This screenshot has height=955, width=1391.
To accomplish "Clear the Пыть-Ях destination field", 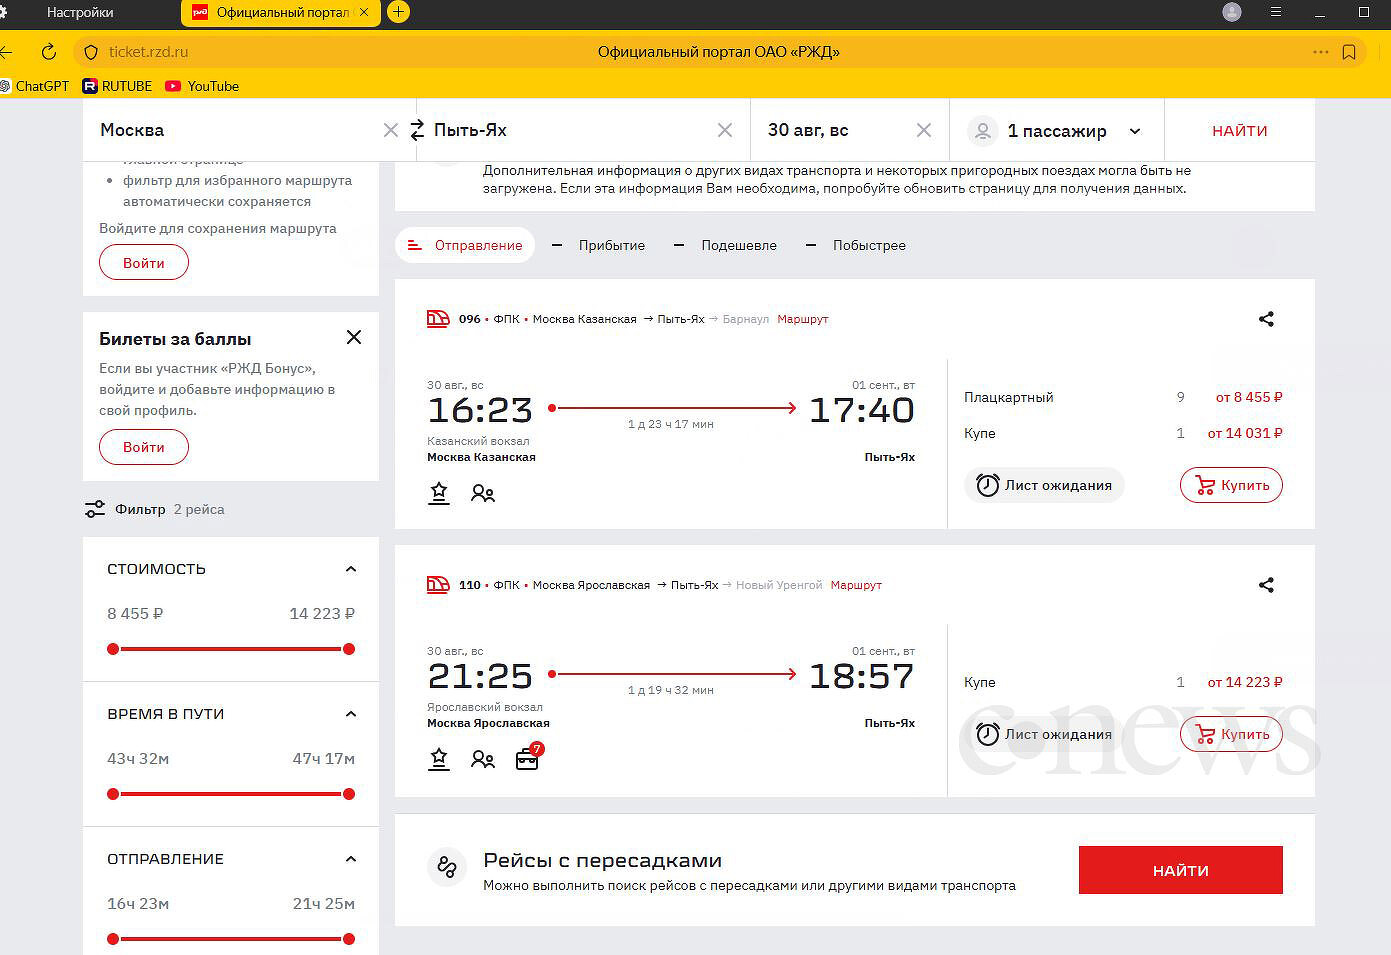I will [x=725, y=130].
